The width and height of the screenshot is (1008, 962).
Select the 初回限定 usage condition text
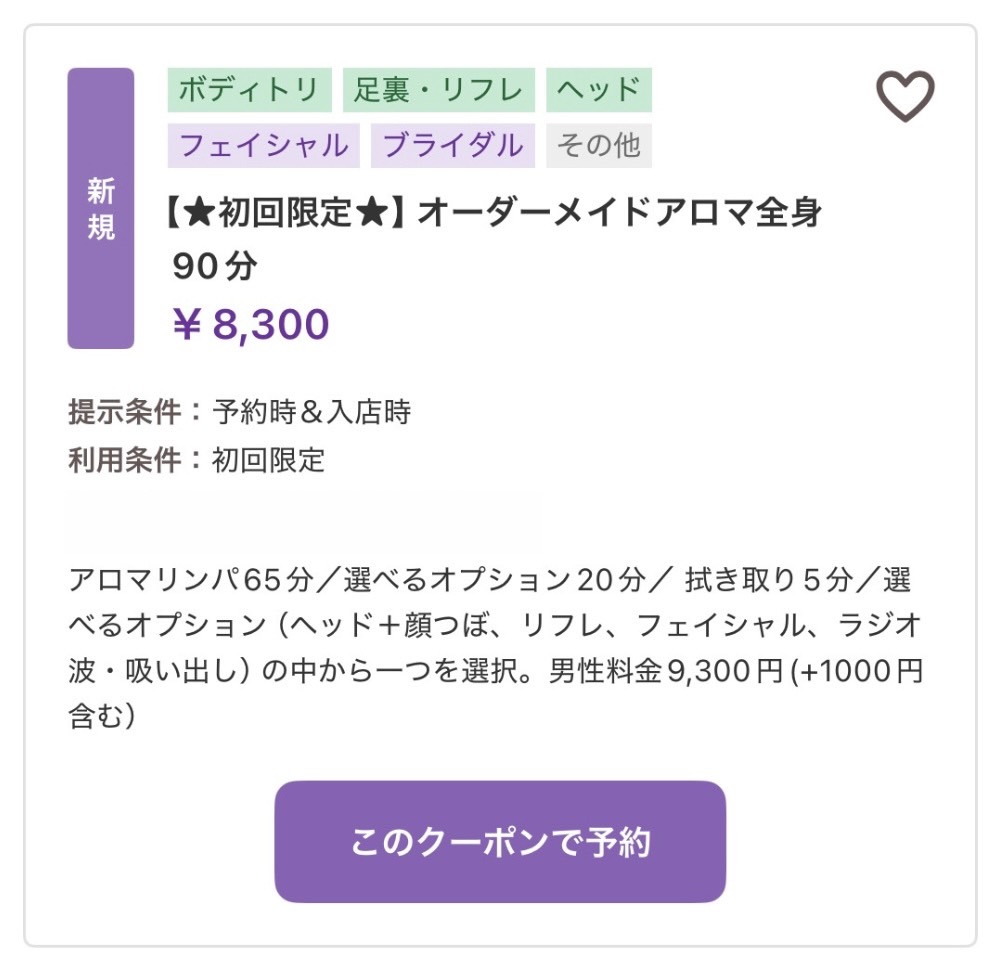(269, 460)
